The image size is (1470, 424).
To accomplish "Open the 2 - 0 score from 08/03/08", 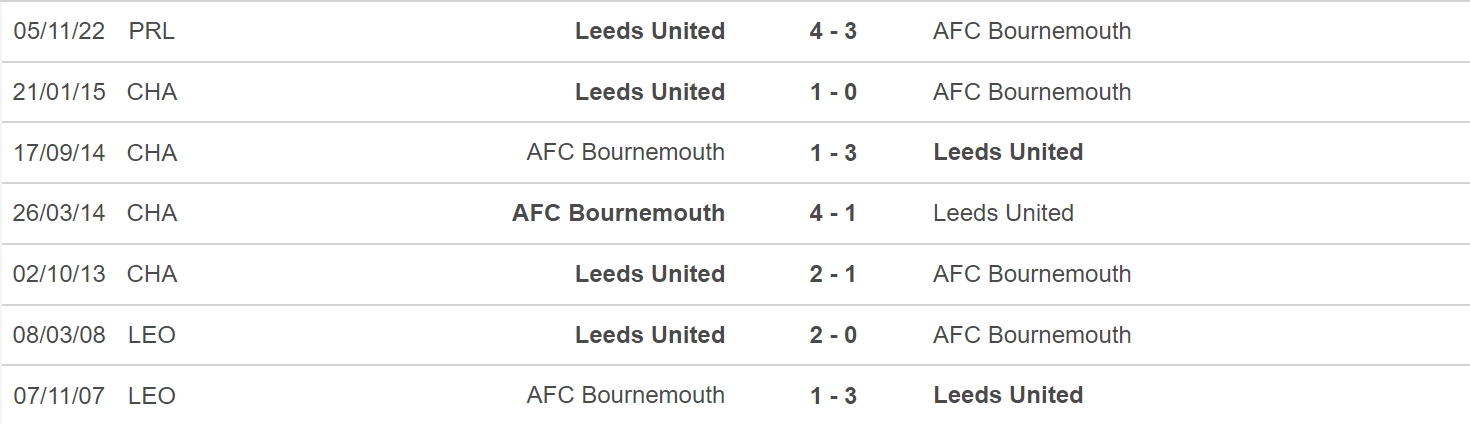I will click(x=833, y=335).
